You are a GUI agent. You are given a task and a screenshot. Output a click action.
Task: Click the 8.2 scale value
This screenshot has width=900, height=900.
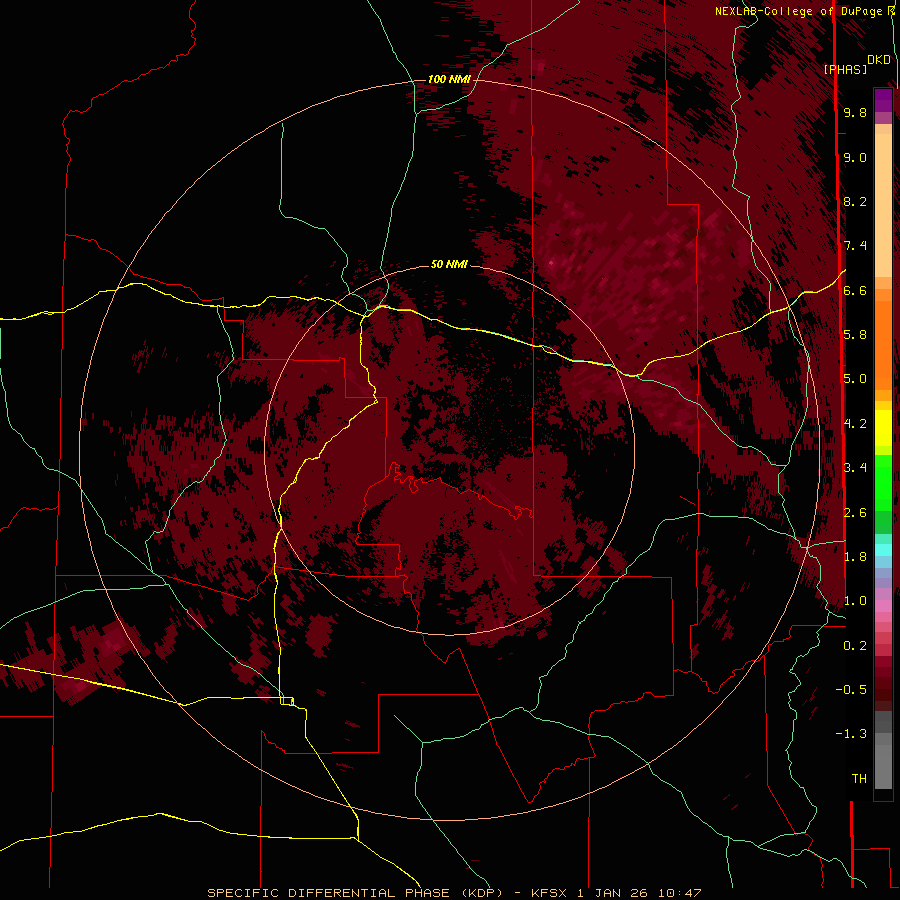(x=855, y=201)
